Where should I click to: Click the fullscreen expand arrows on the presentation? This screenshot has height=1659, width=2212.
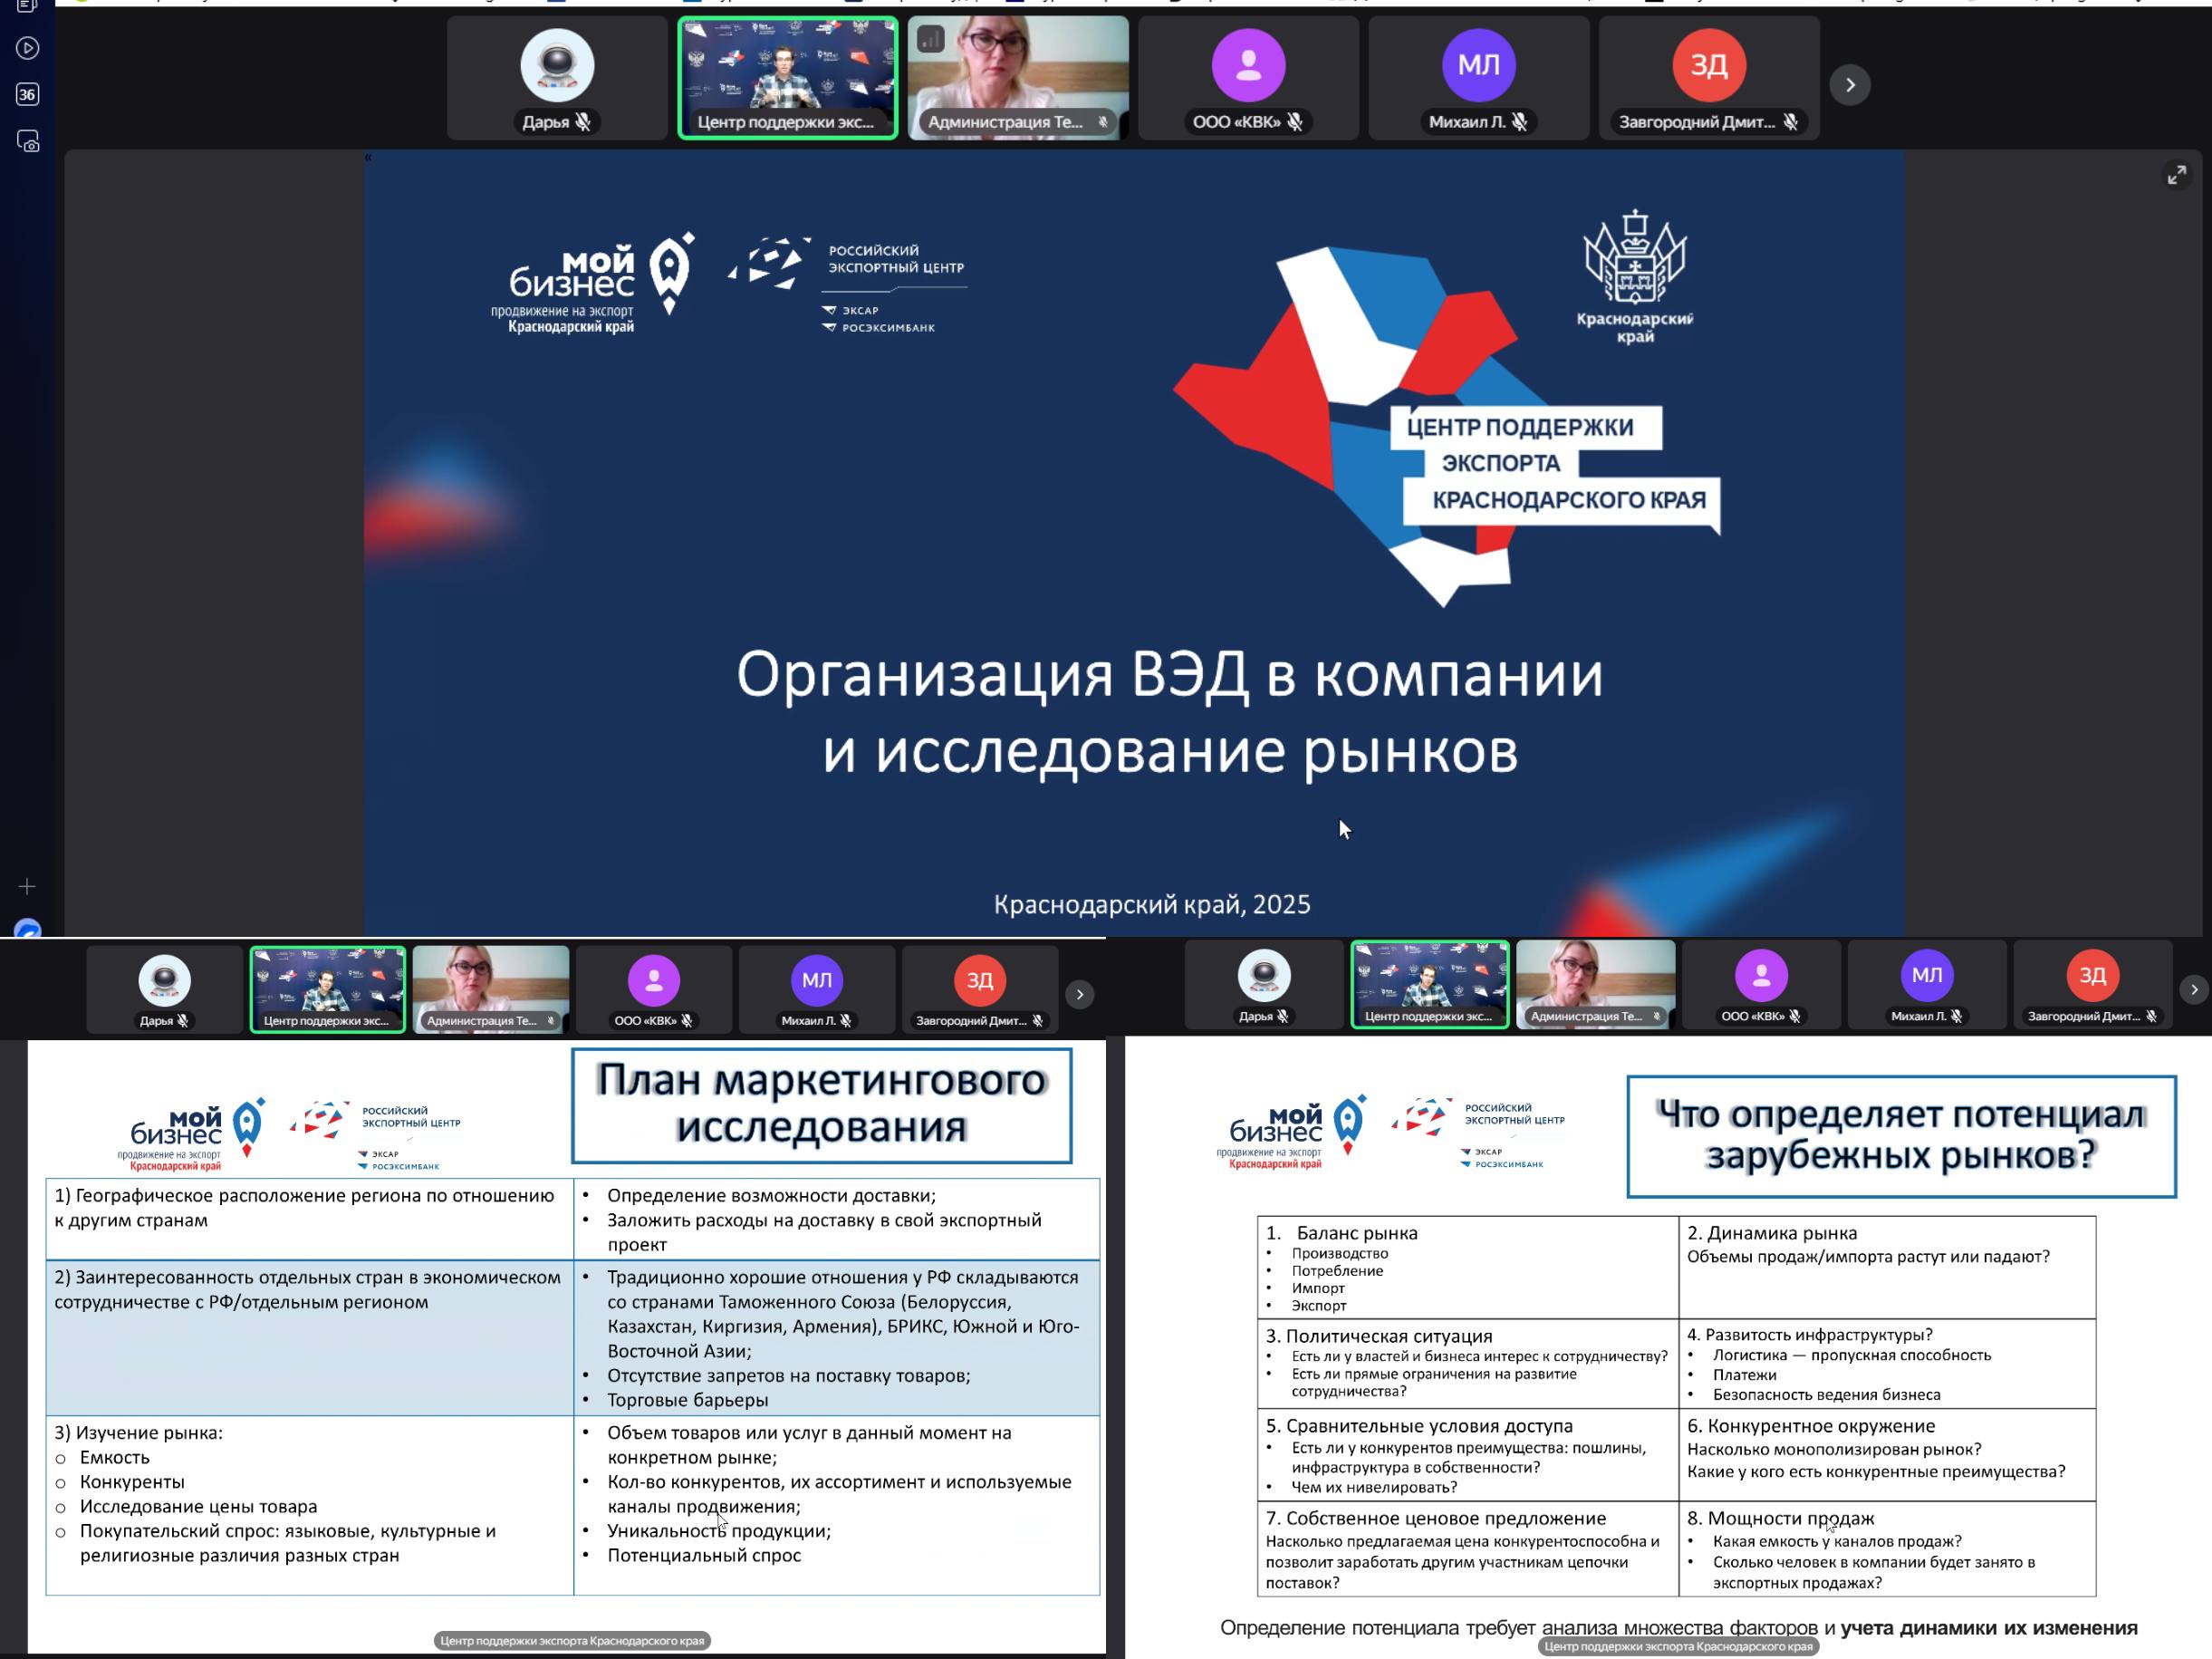click(x=2176, y=176)
